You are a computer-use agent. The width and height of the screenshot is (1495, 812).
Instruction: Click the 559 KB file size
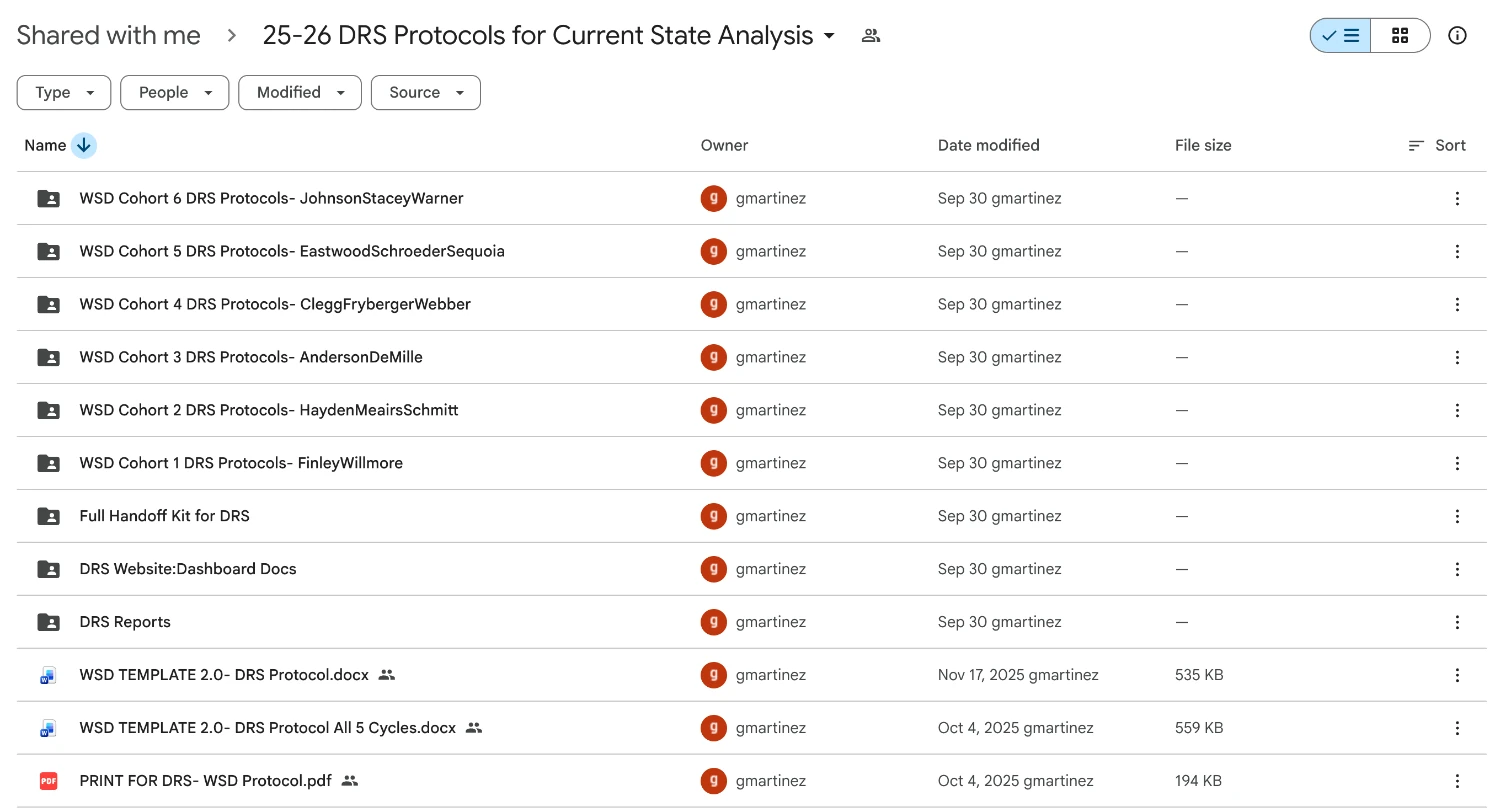point(1199,728)
